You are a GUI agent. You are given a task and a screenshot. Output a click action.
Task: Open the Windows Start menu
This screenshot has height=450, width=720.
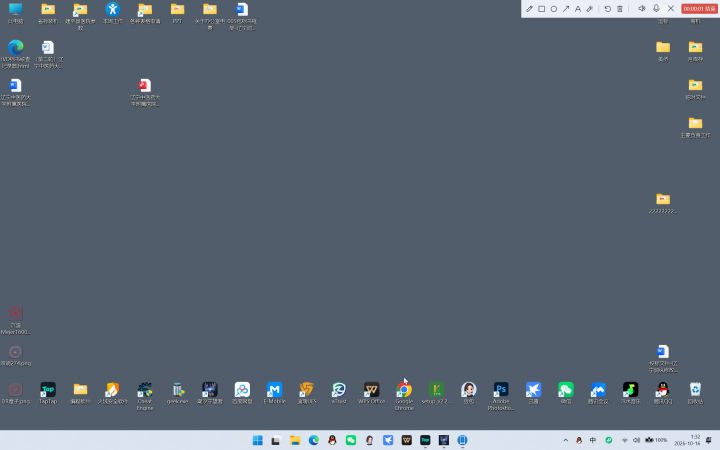[258, 440]
